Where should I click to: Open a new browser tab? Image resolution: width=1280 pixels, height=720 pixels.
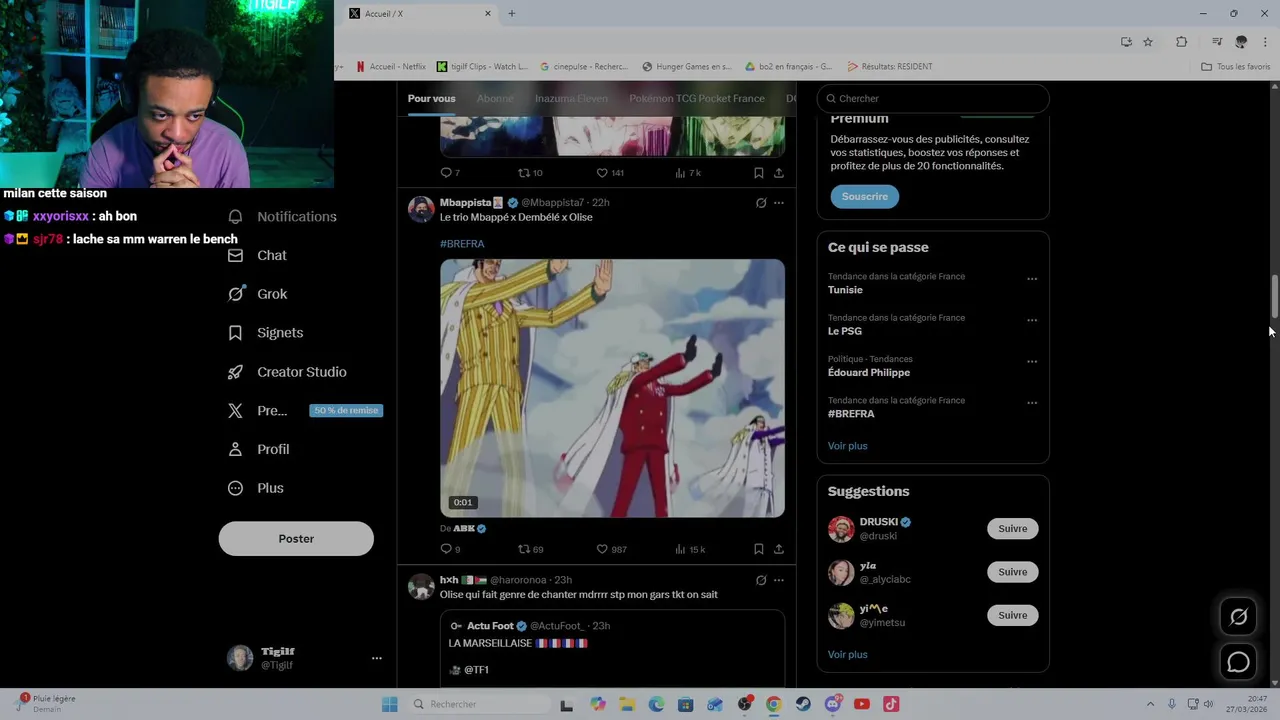click(512, 14)
